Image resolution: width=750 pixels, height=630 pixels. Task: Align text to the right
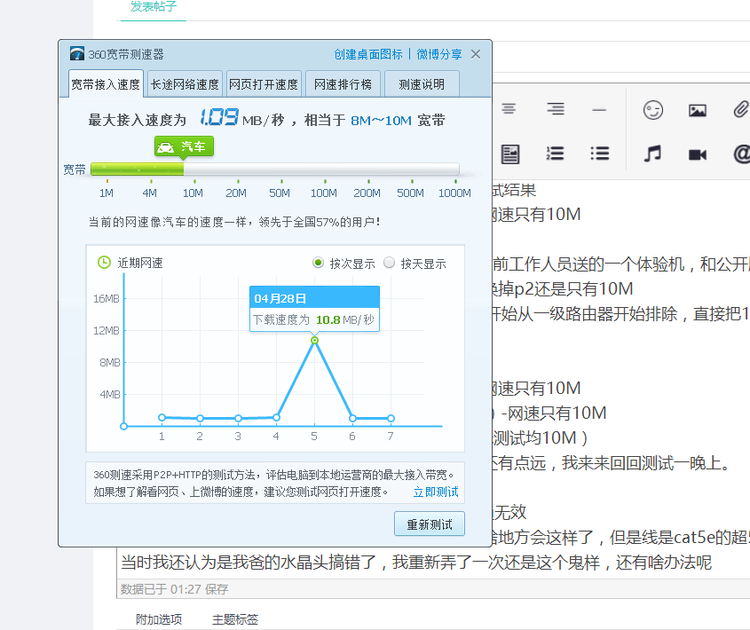(x=555, y=108)
